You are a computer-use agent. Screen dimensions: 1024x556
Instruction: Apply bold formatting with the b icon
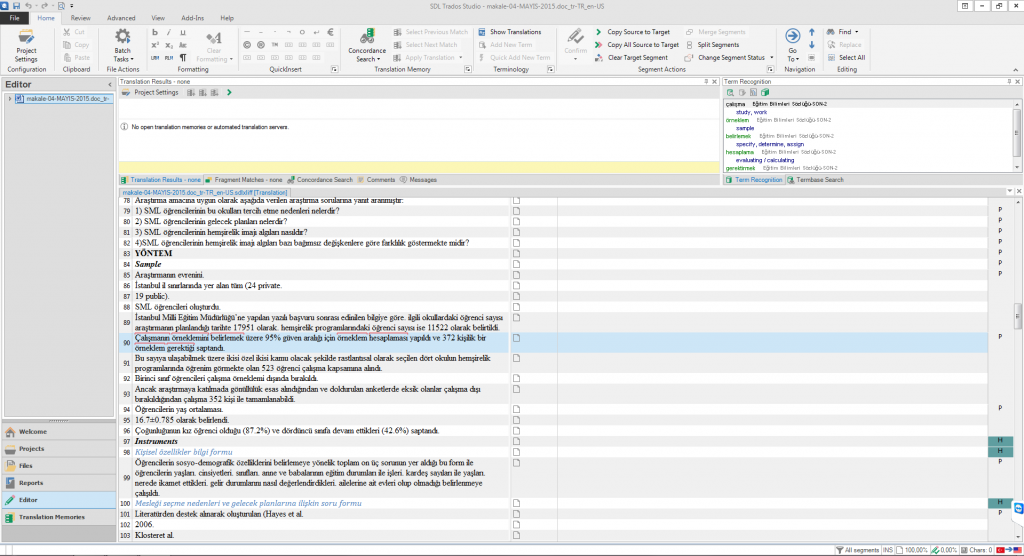(155, 32)
